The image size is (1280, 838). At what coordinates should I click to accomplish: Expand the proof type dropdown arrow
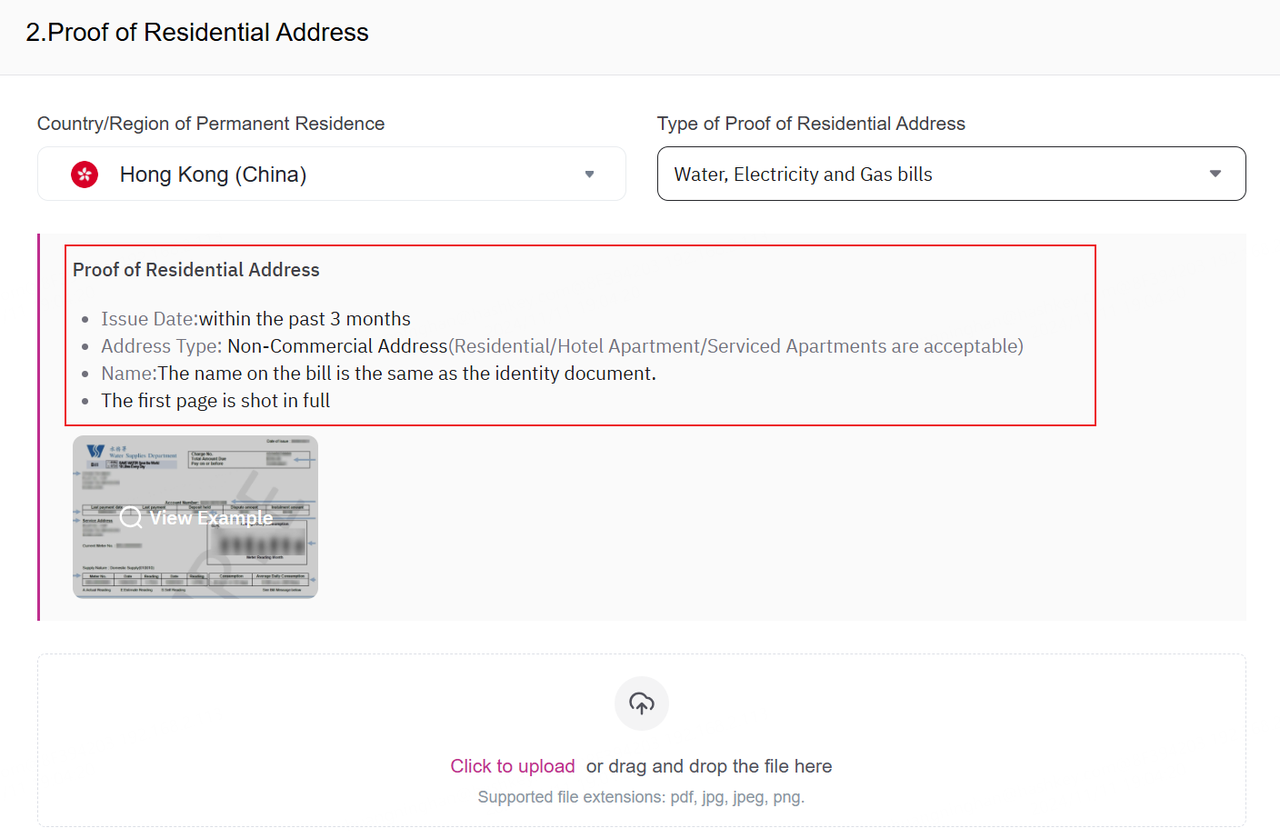(1215, 173)
